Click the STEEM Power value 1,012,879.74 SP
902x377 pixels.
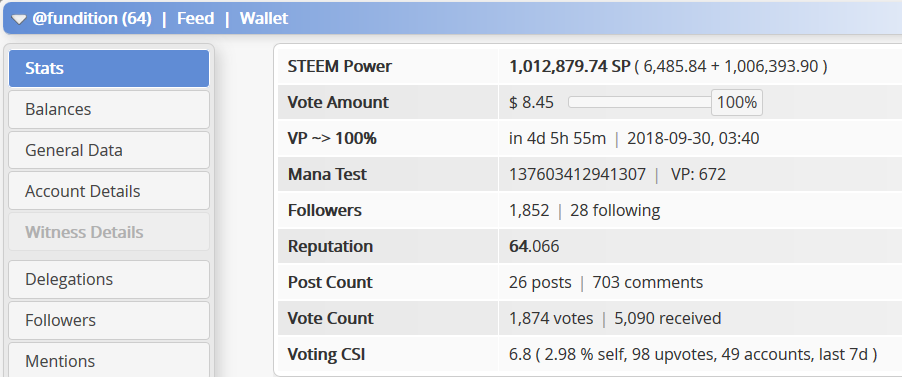570,66
